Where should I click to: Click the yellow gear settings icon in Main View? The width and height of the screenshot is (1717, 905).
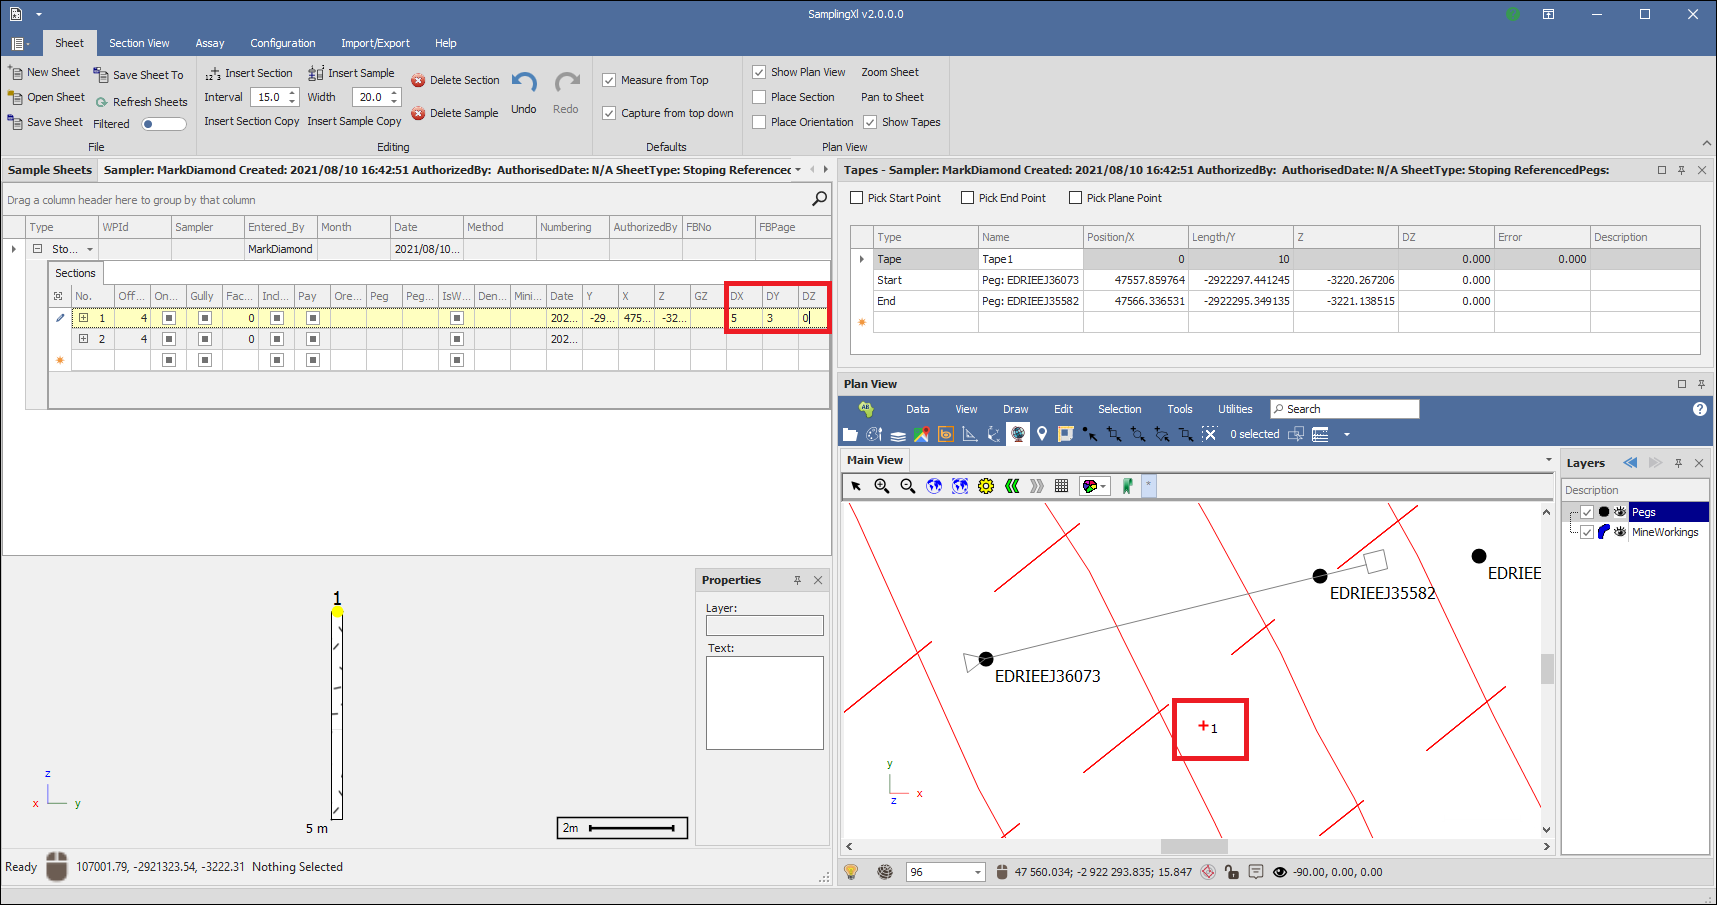986,486
